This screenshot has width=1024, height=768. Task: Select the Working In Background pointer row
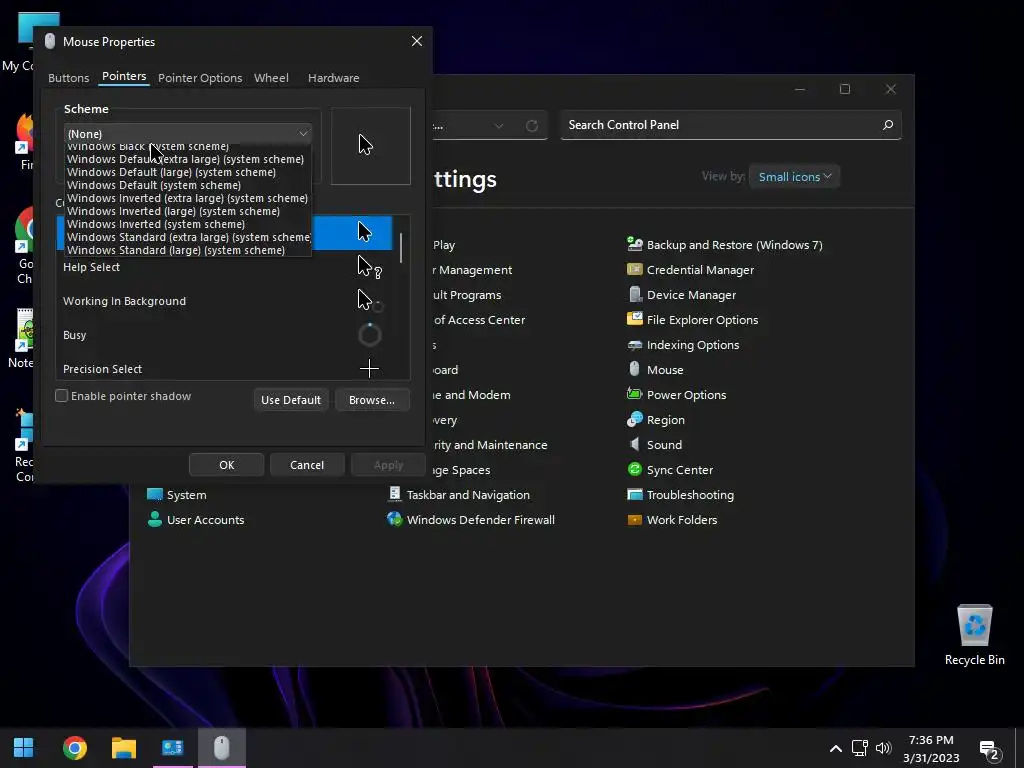(224, 301)
